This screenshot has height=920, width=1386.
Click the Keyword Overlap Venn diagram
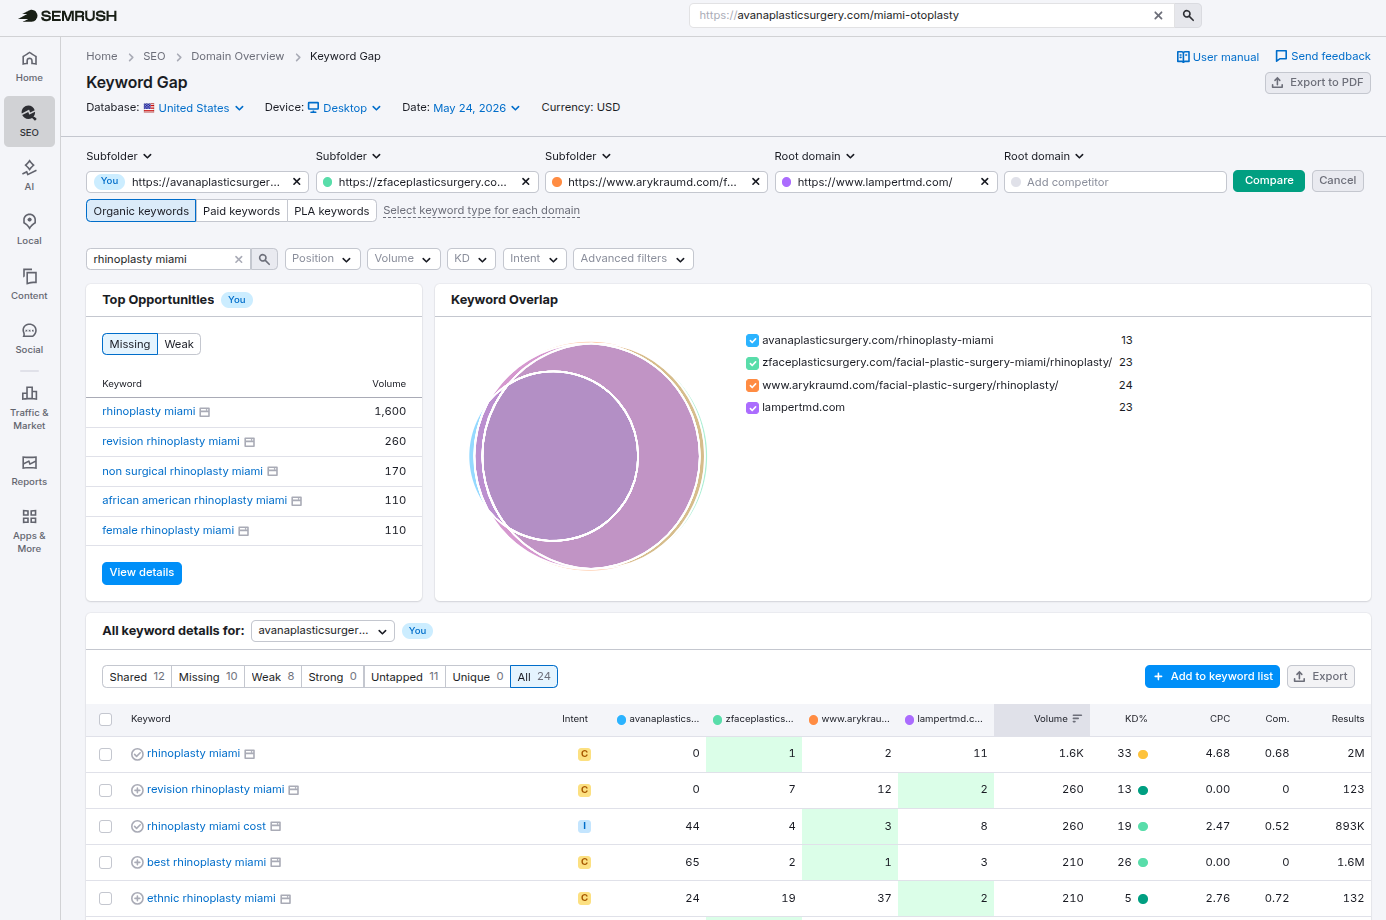588,456
